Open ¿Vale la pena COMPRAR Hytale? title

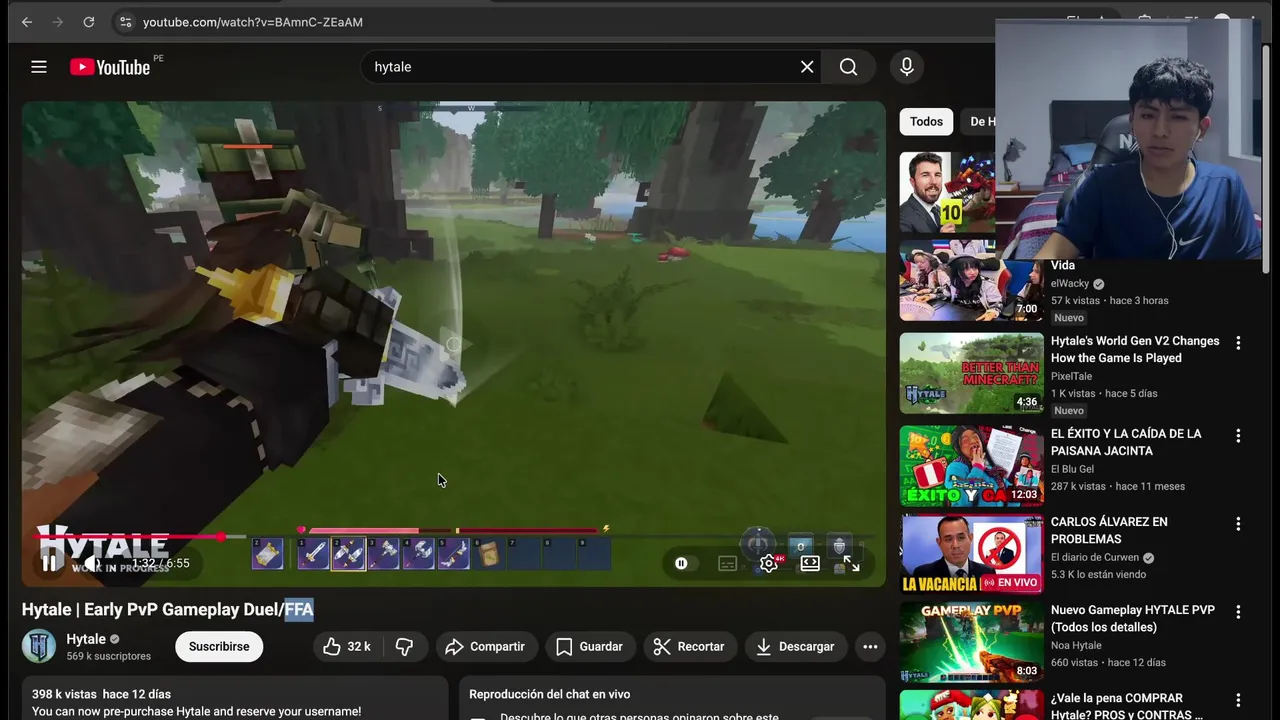[x=1127, y=706]
